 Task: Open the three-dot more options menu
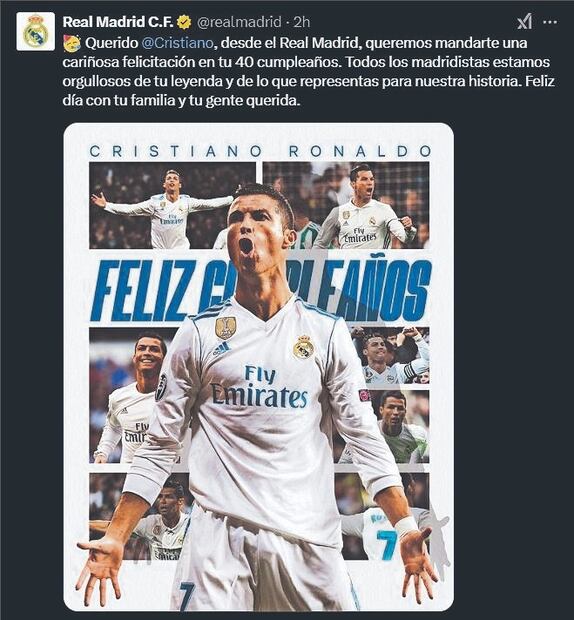[550, 22]
